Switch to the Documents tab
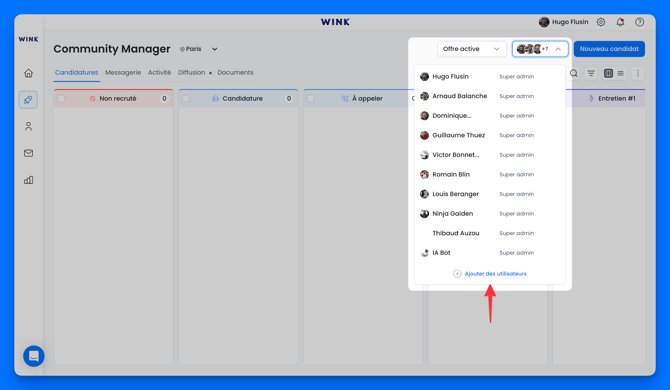This screenshot has width=670, height=390. 235,73
